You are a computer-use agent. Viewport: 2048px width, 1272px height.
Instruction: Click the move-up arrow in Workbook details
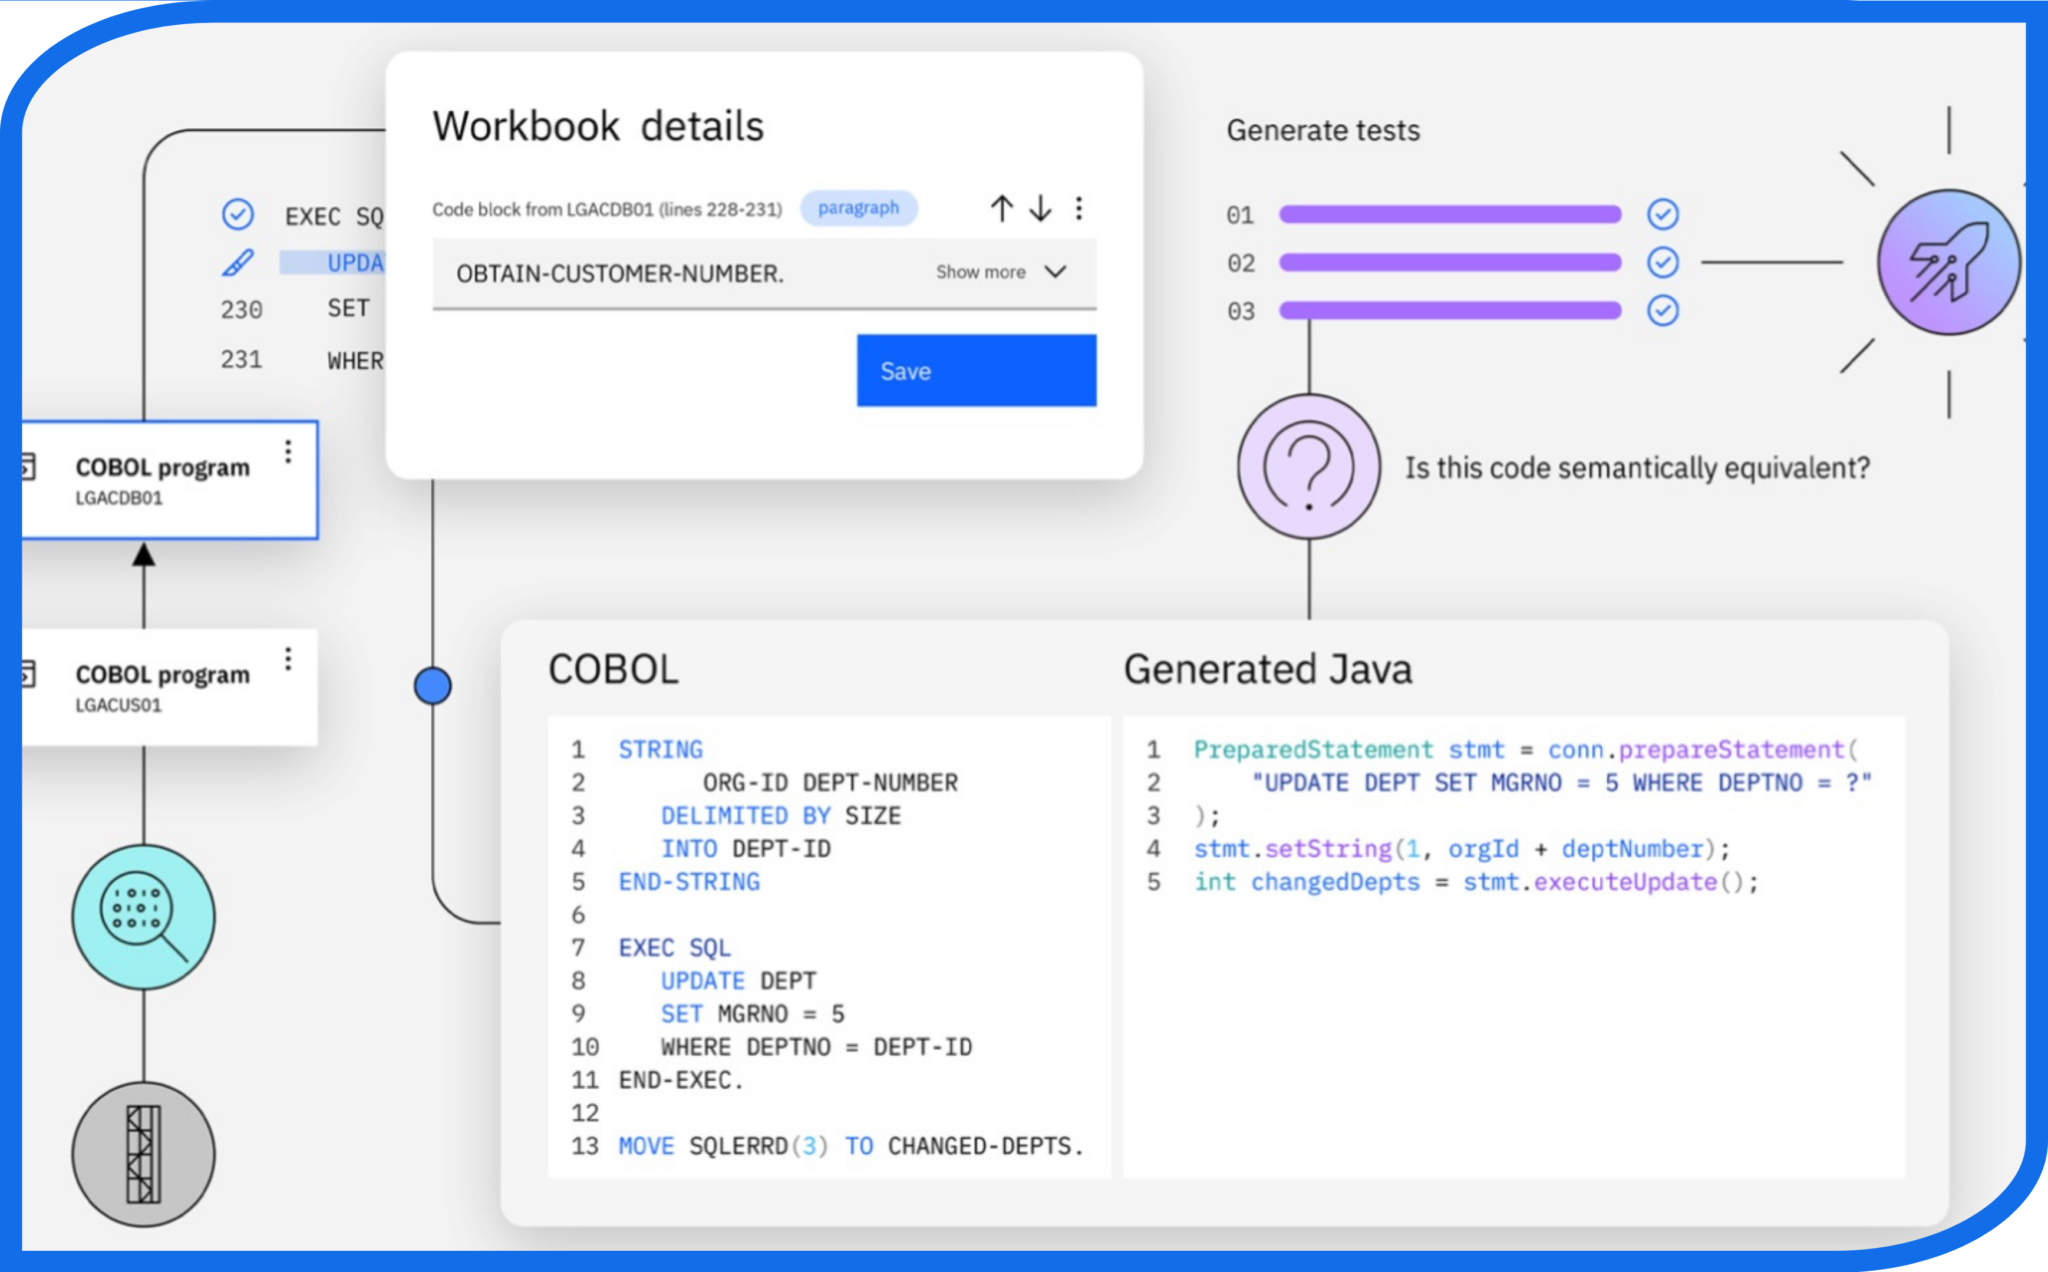tap(1001, 209)
